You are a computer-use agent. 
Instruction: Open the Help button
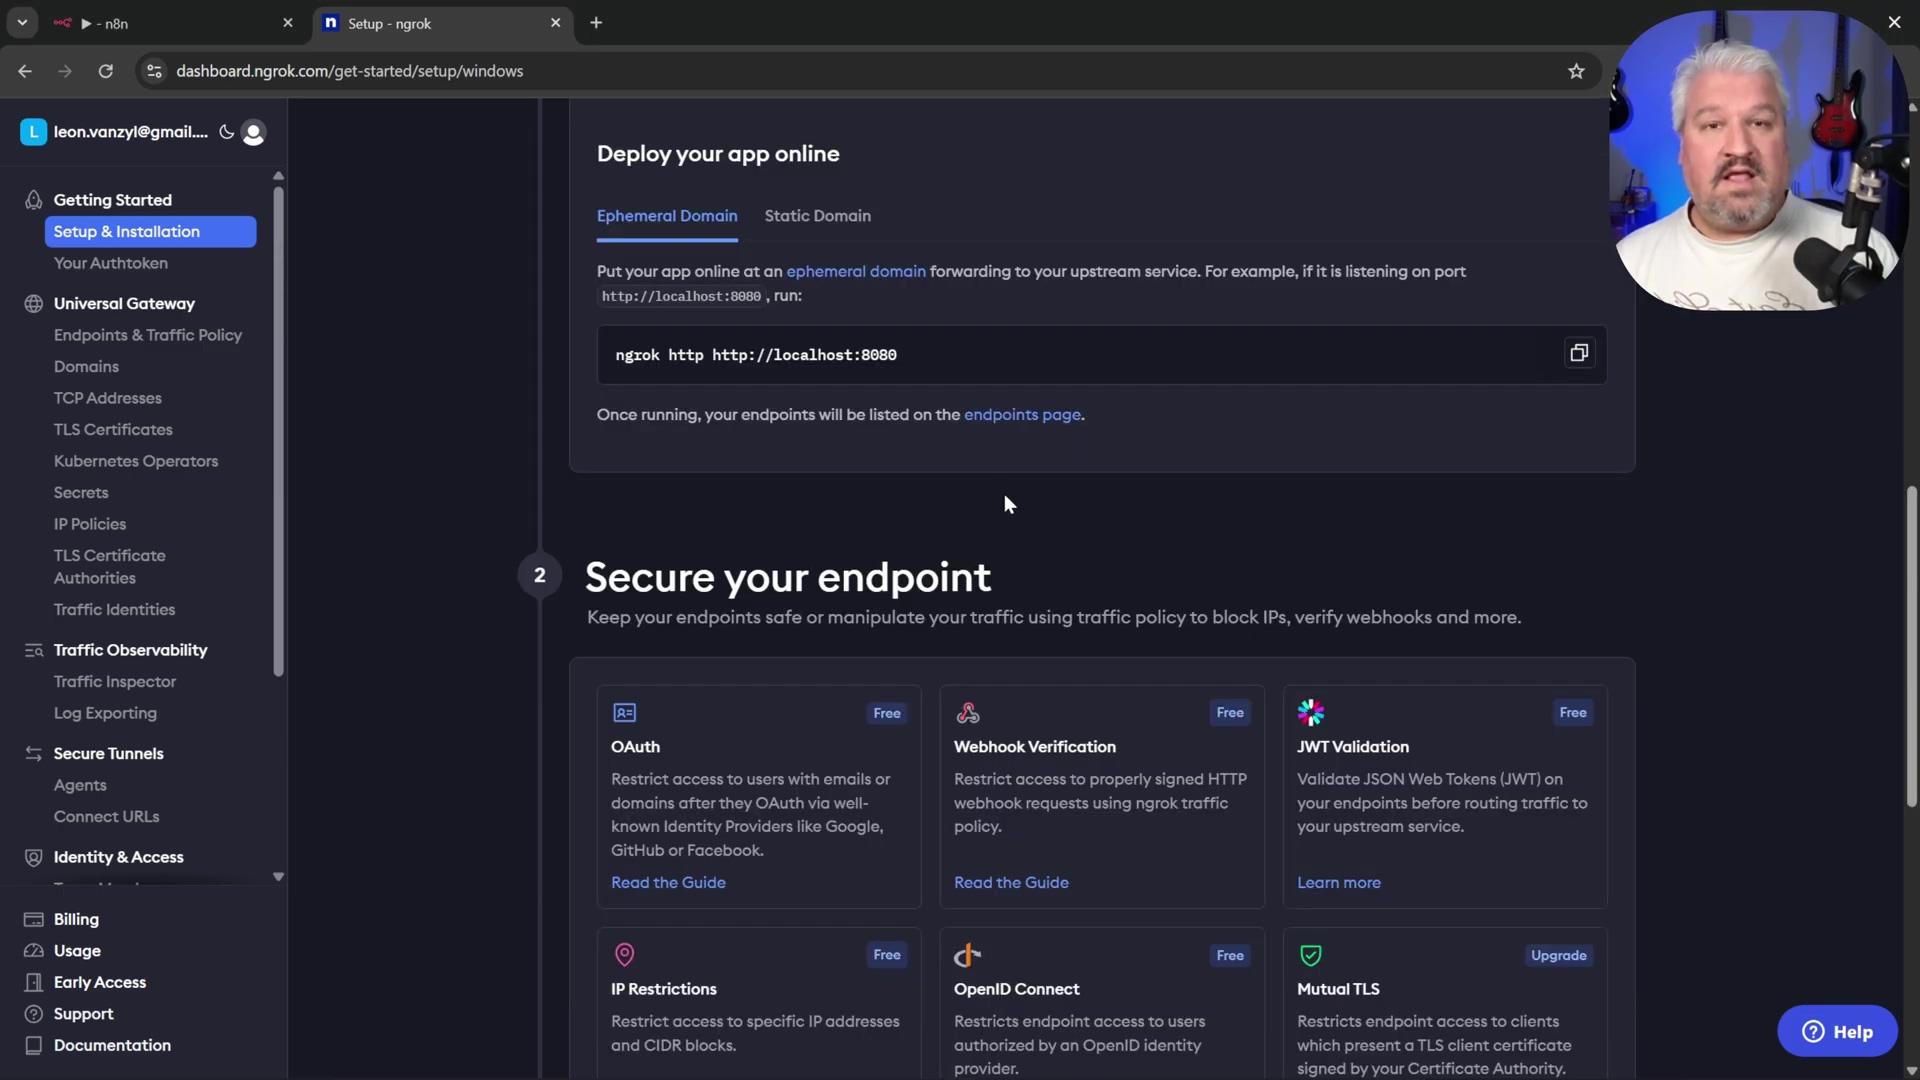click(1836, 1031)
